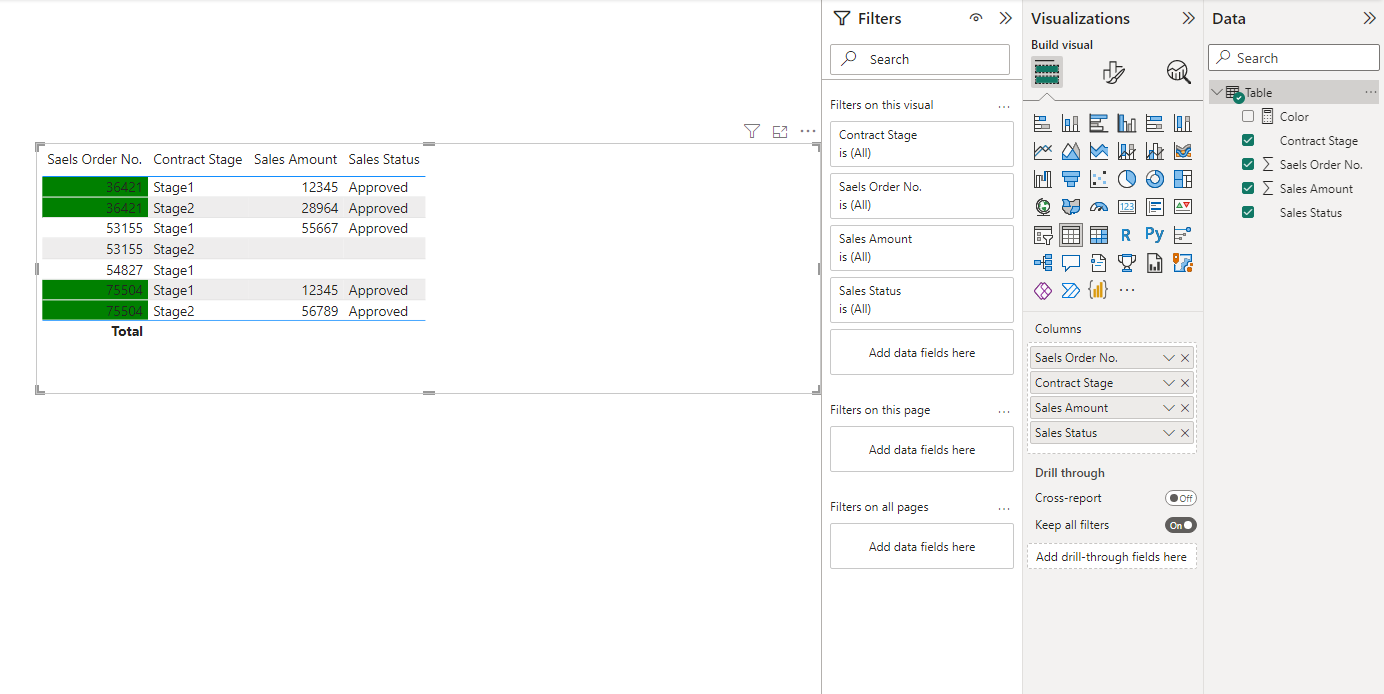Choose the stacked column chart visual
The width and height of the screenshot is (1384, 694).
tap(1071, 124)
